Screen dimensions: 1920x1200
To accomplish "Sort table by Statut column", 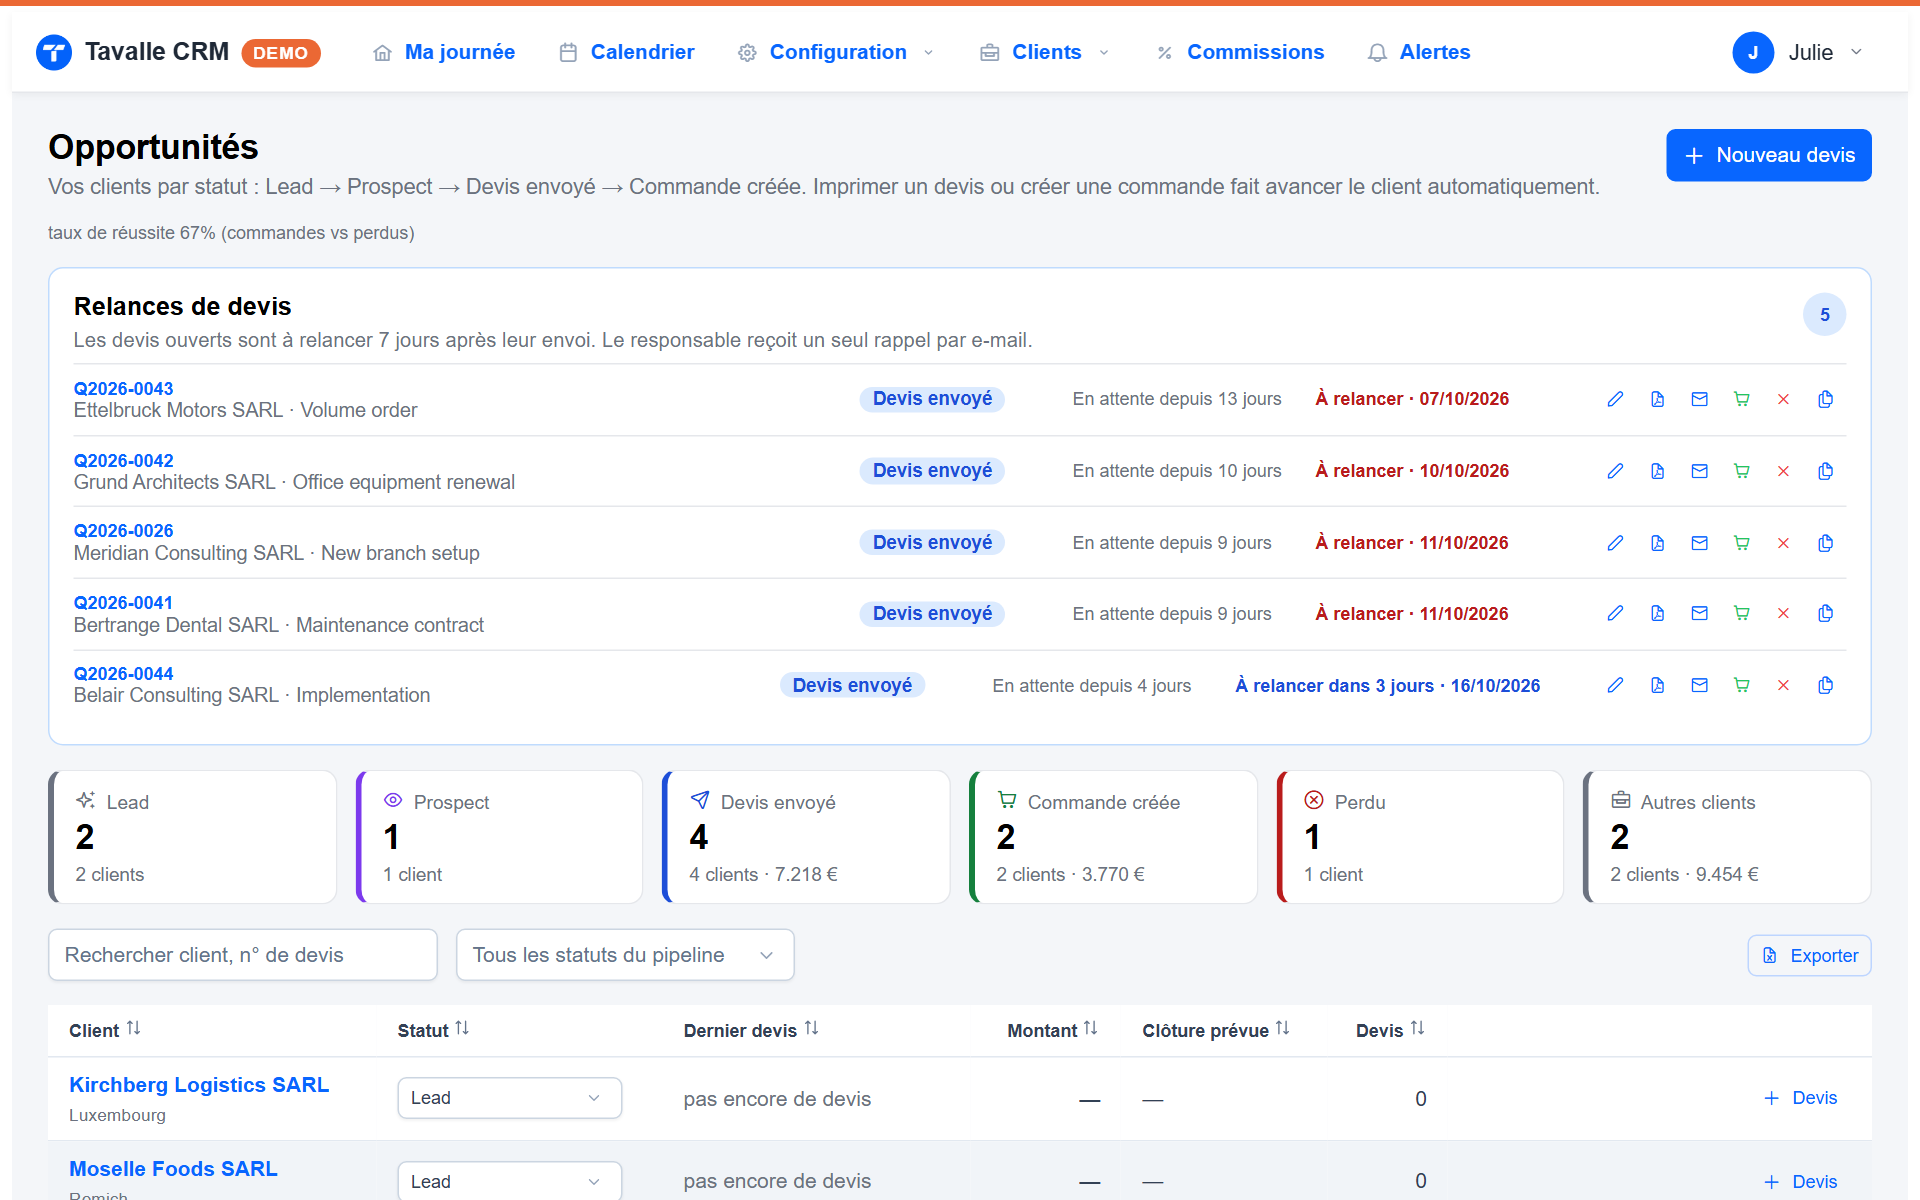I will click(x=433, y=1030).
